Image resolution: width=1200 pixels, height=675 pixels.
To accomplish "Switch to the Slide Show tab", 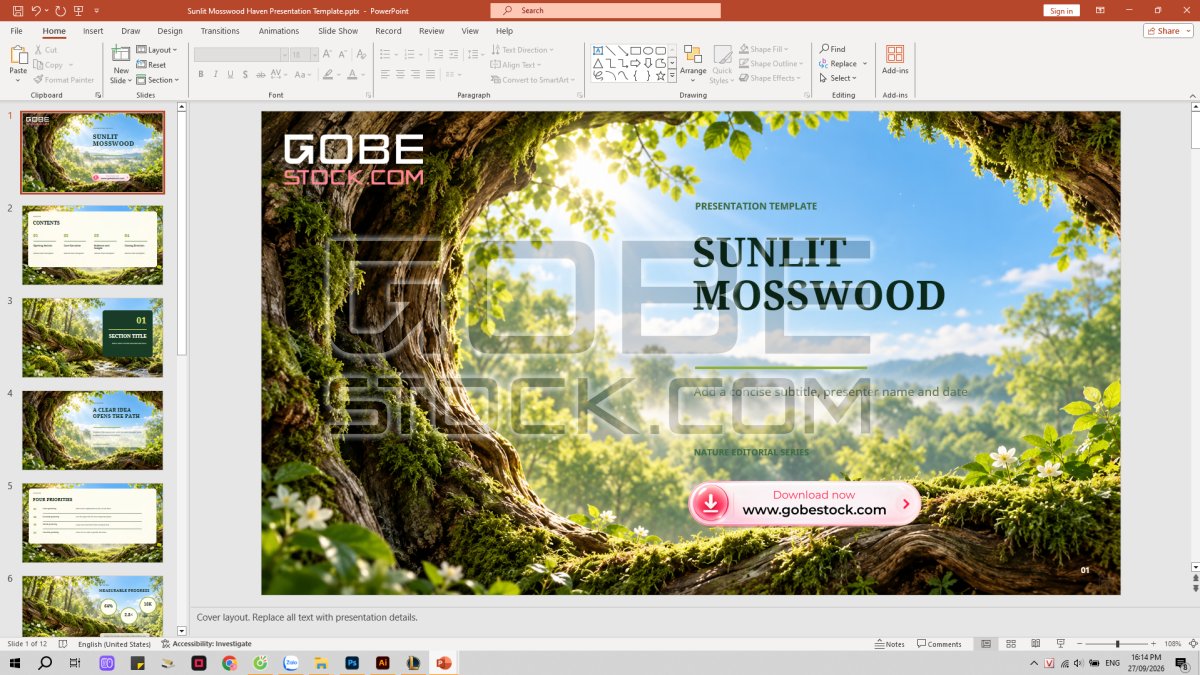I will pos(338,31).
